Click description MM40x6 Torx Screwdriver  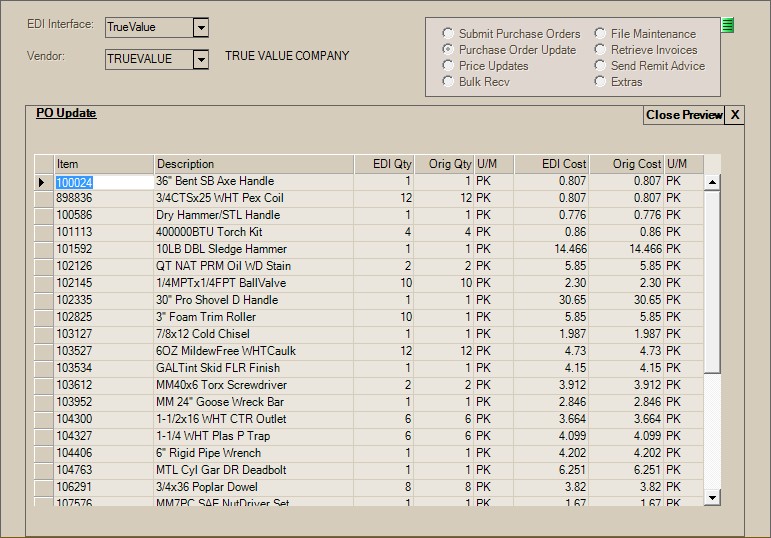click(221, 385)
